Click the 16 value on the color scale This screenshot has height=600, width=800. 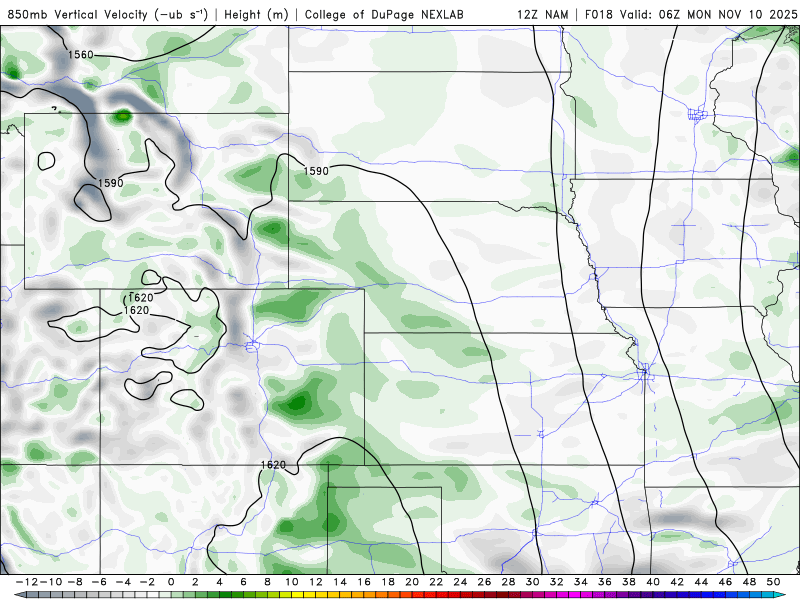[x=364, y=582]
